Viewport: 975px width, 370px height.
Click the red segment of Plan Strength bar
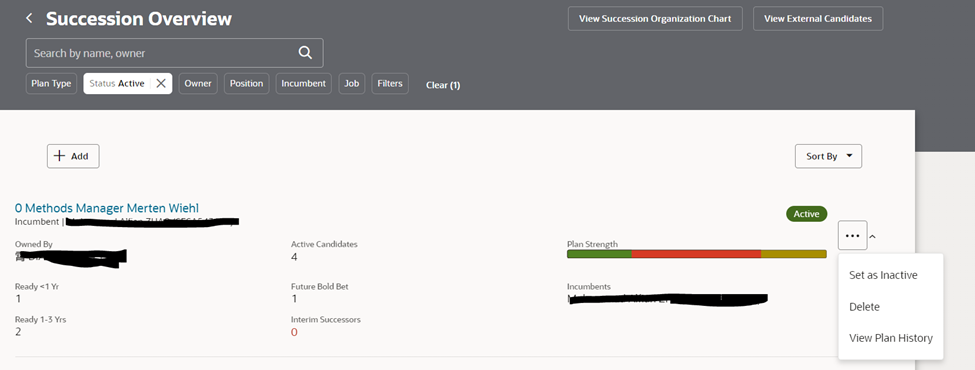point(696,254)
